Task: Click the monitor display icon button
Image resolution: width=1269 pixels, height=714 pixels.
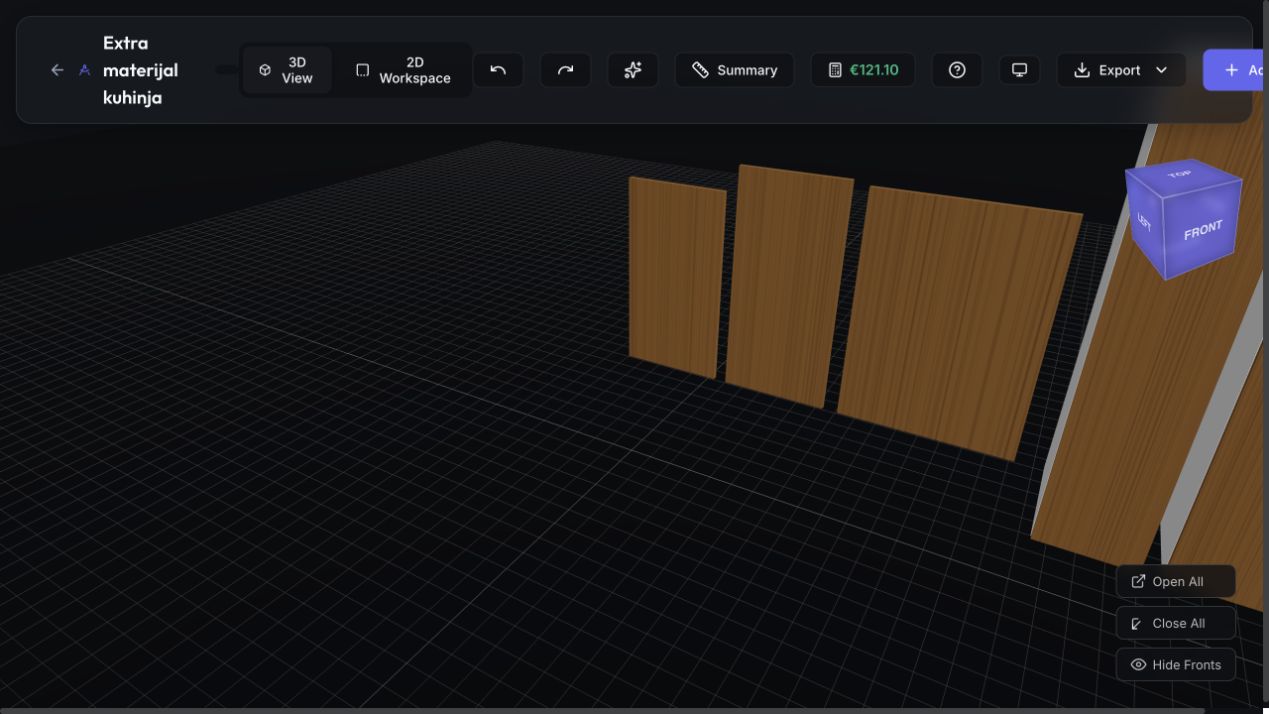Action: pos(1019,70)
